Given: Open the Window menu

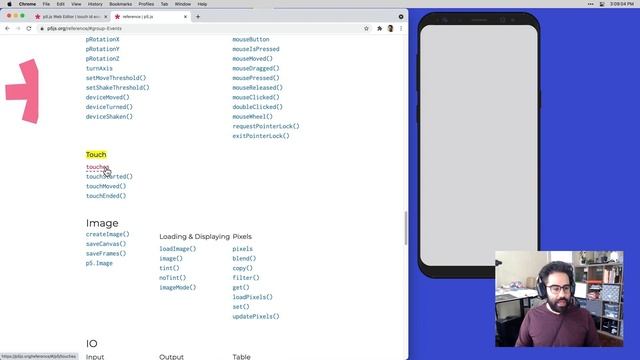Looking at the screenshot, I should [182, 4].
